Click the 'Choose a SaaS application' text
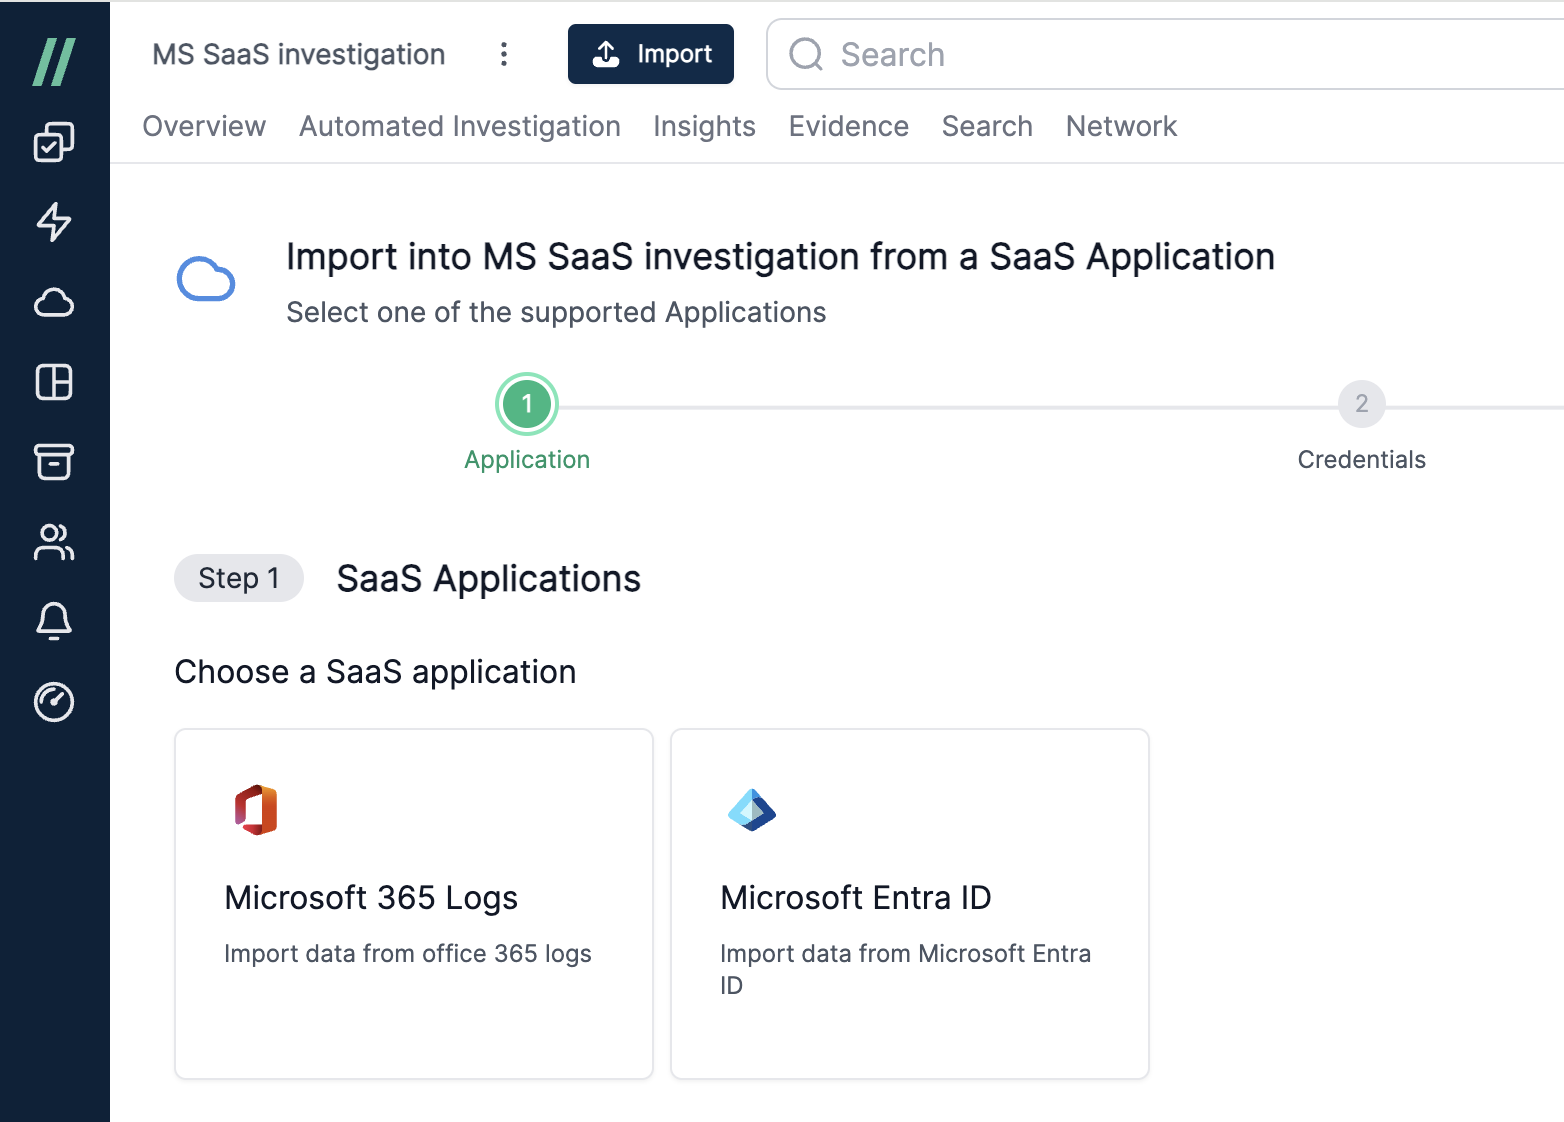 click(x=375, y=672)
